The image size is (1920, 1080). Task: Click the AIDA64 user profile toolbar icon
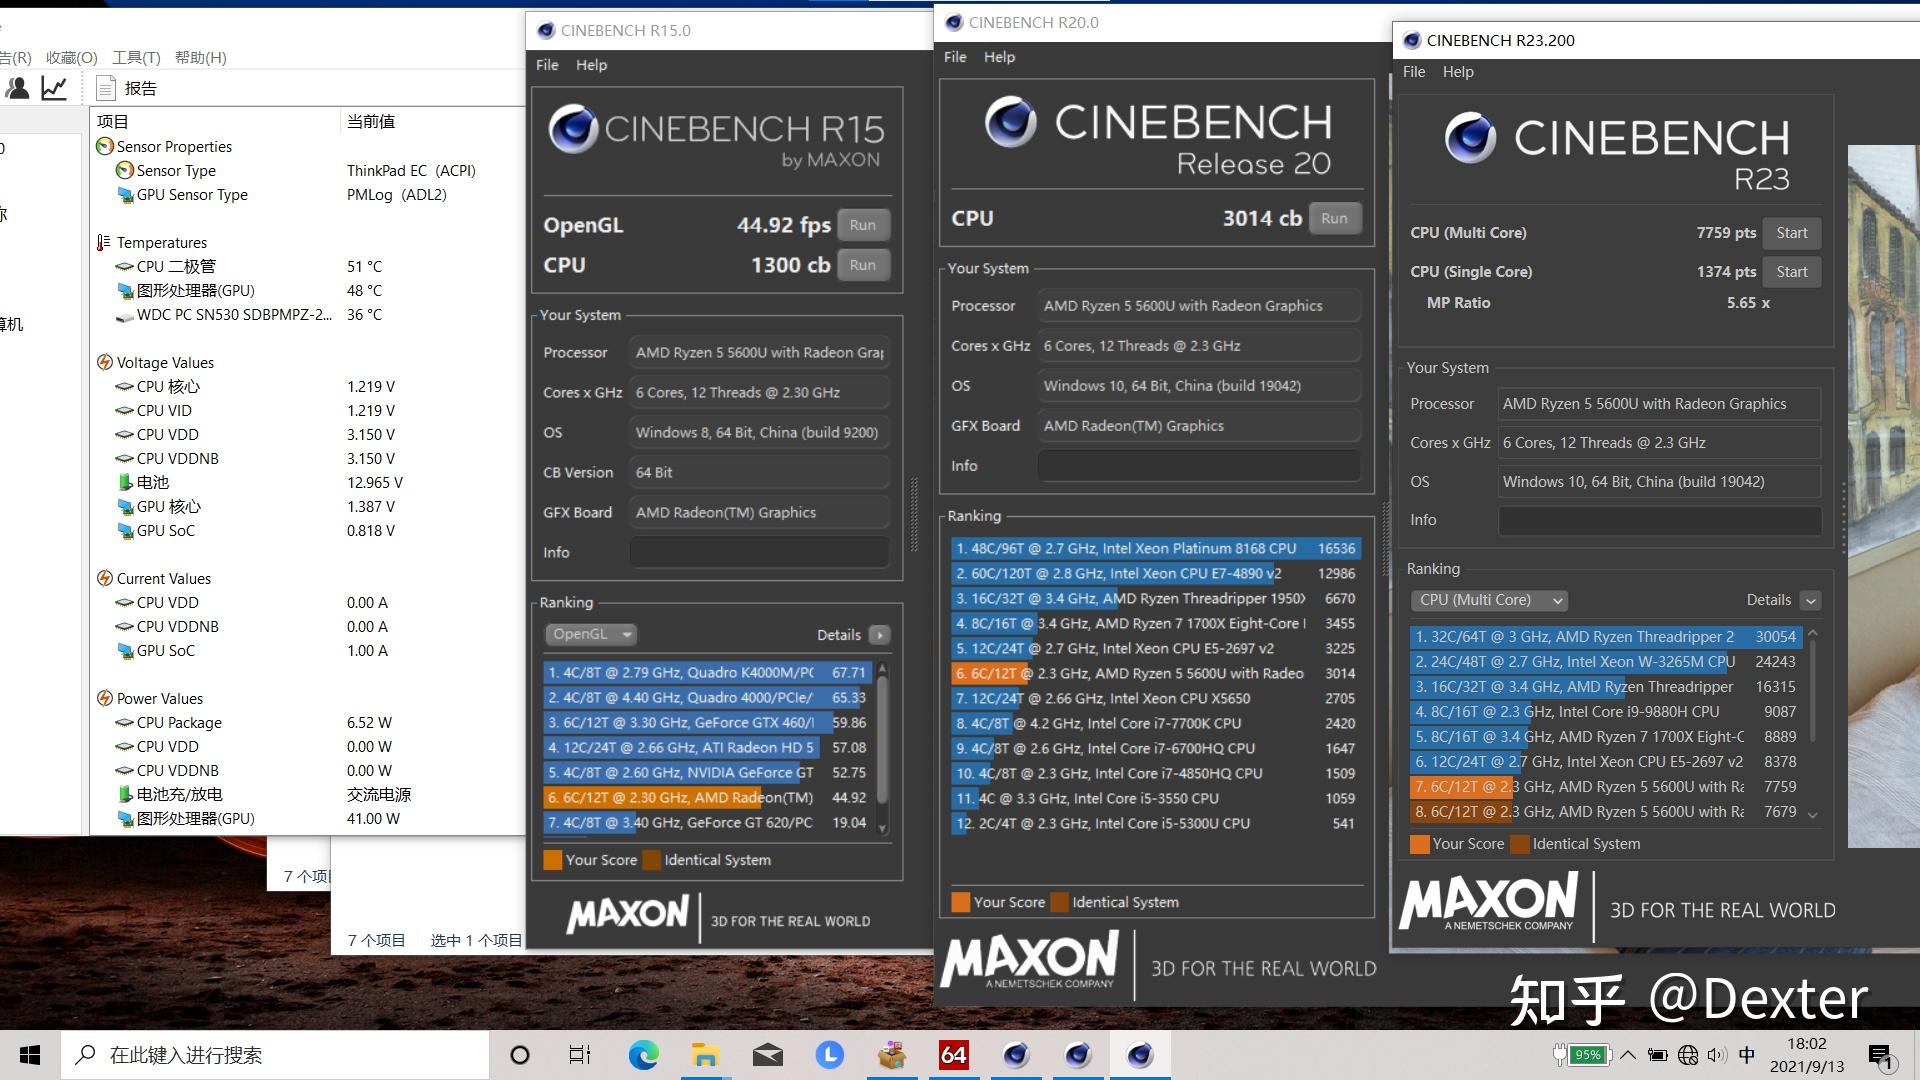[x=17, y=88]
